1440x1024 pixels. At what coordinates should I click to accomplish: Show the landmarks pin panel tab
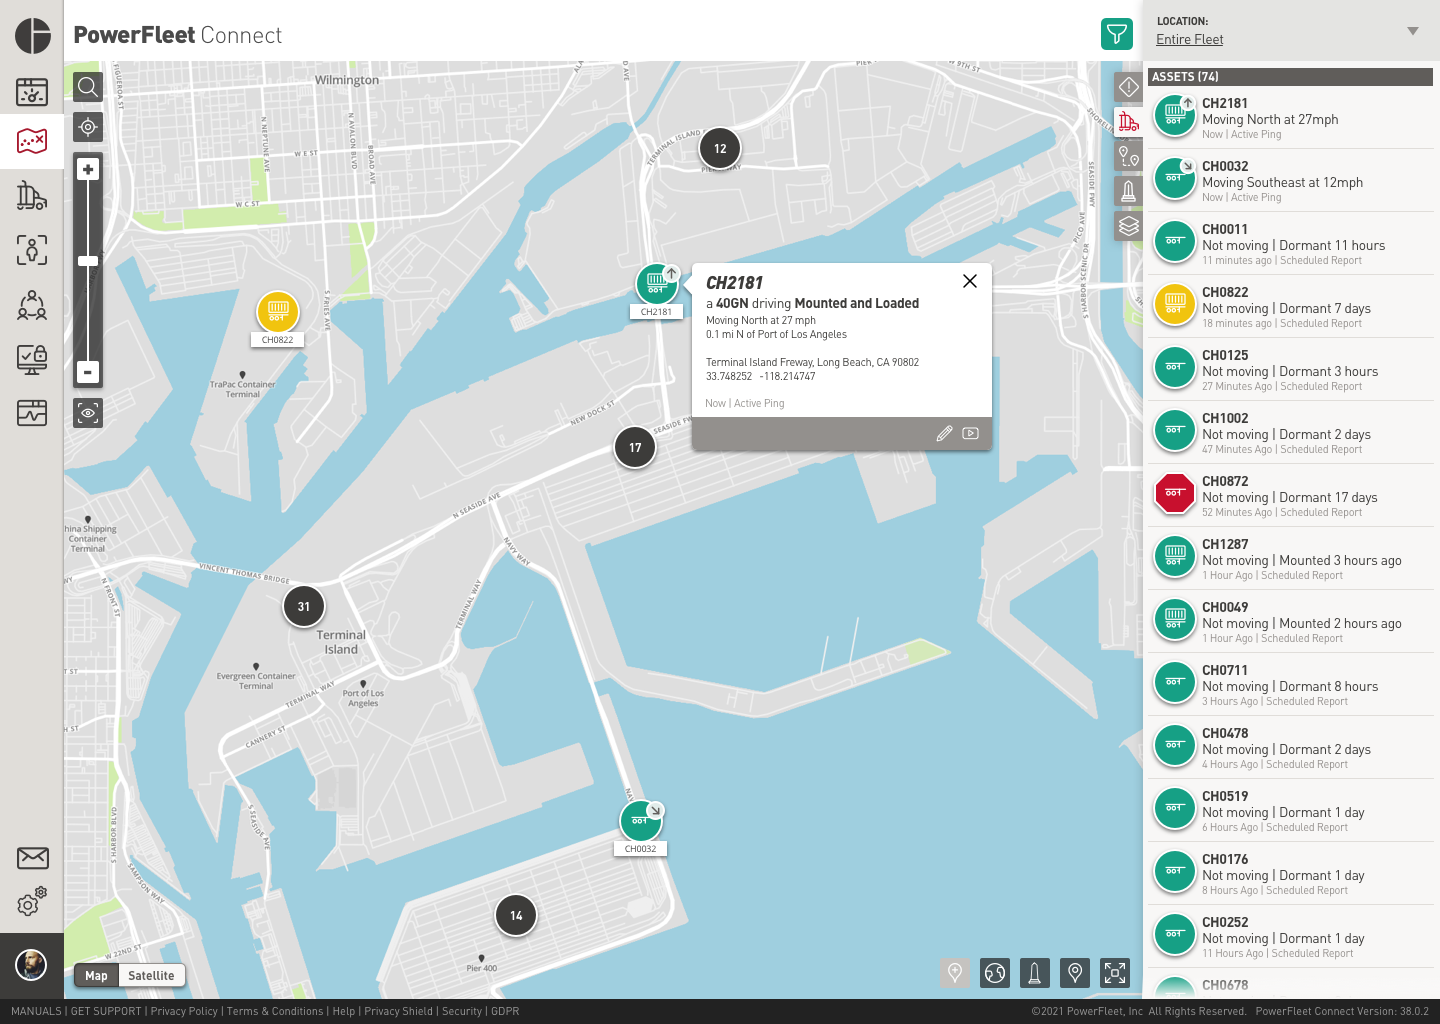(x=1129, y=156)
